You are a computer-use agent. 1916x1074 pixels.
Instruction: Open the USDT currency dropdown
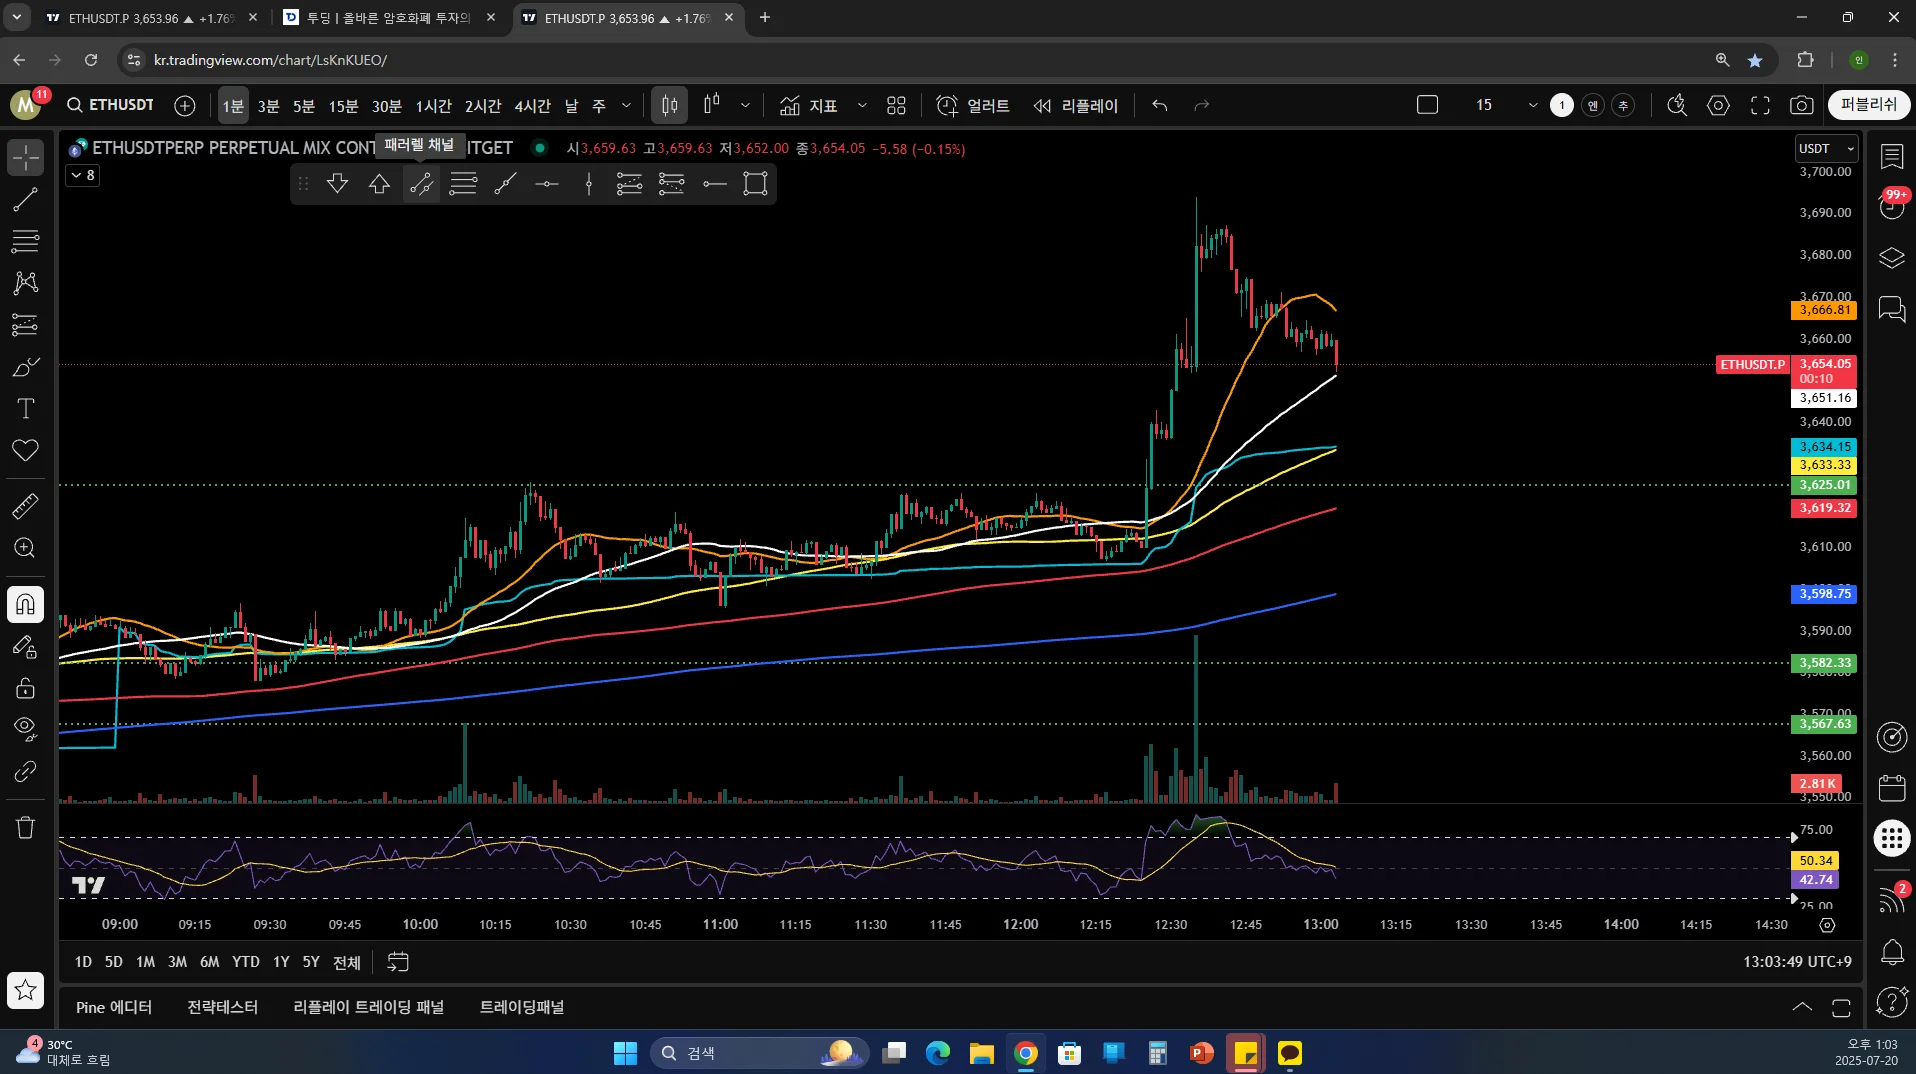point(1826,148)
